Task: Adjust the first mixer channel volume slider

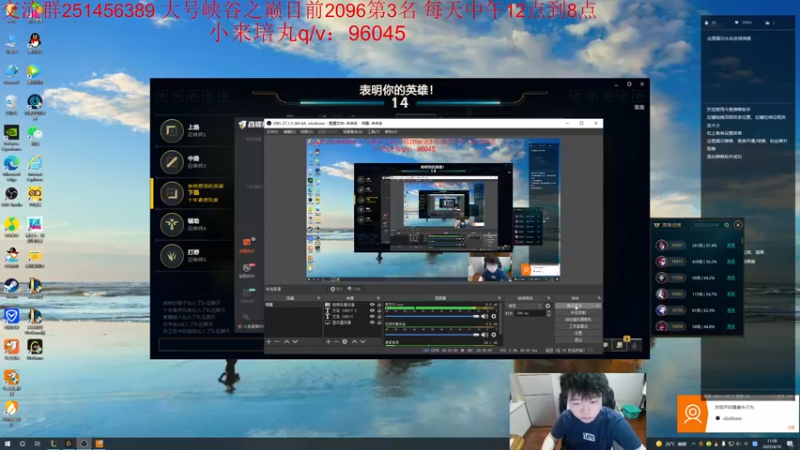Action: (x=432, y=316)
